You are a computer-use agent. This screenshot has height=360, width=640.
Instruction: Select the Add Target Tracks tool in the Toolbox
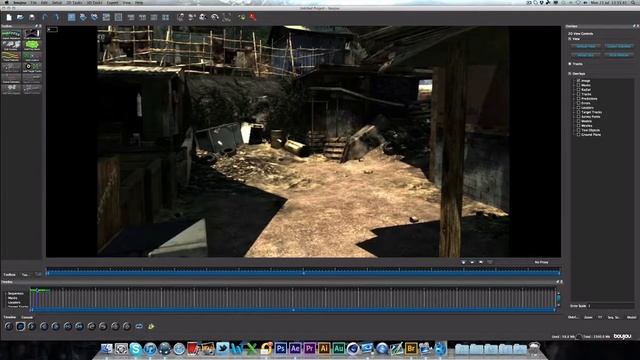pos(32,67)
